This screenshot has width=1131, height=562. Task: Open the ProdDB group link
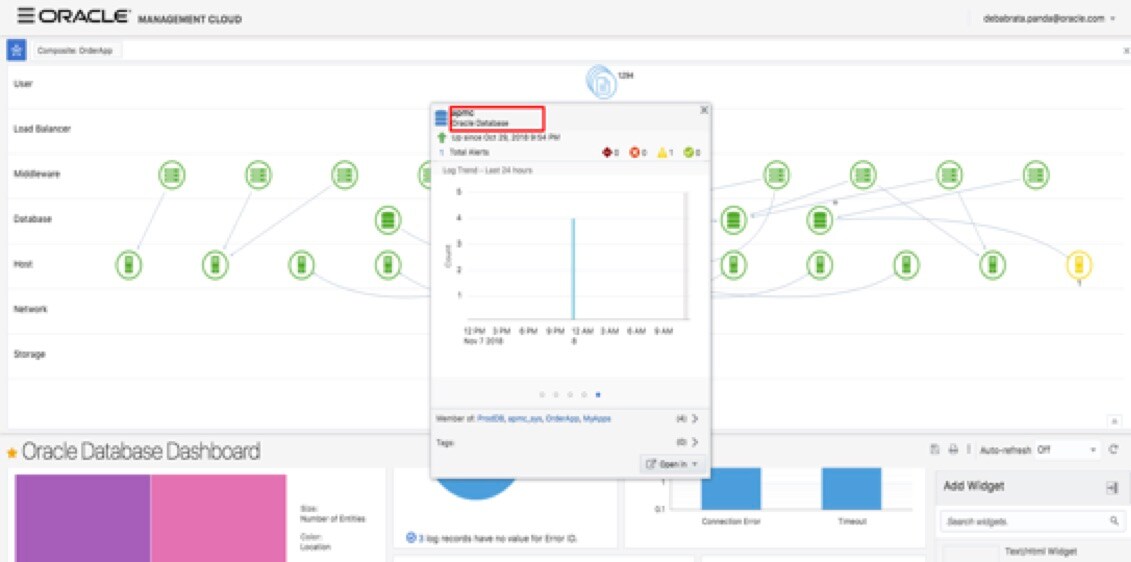tap(490, 418)
